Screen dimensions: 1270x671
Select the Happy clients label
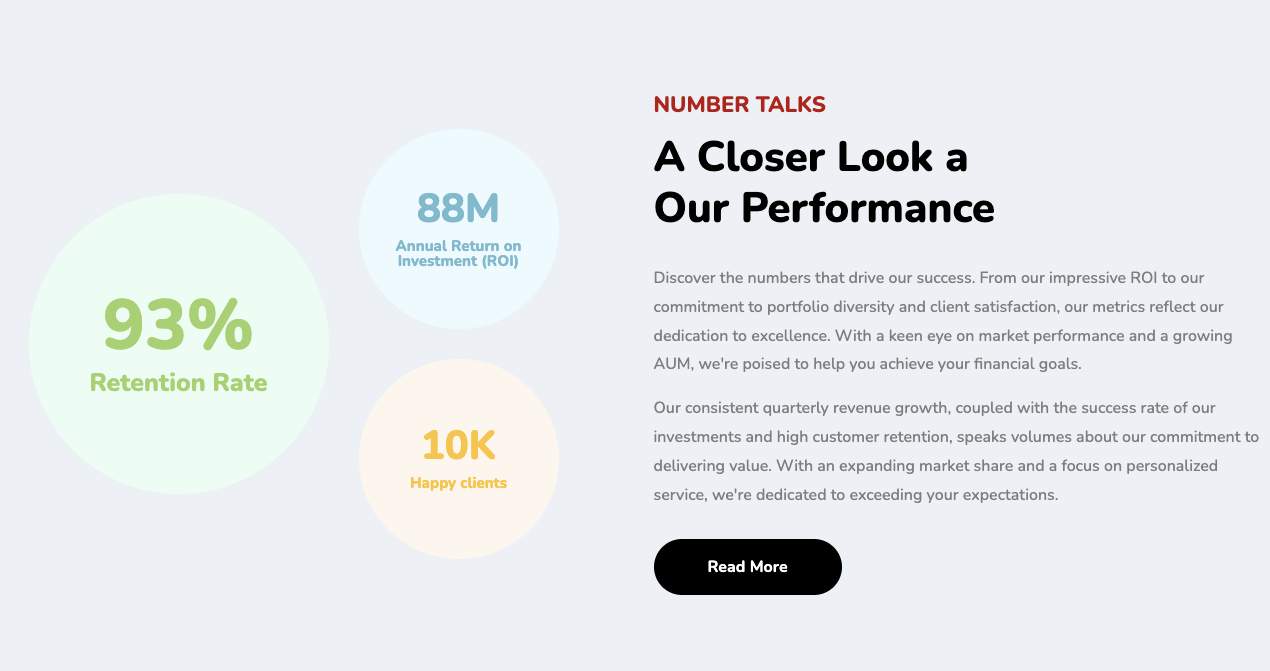[459, 483]
